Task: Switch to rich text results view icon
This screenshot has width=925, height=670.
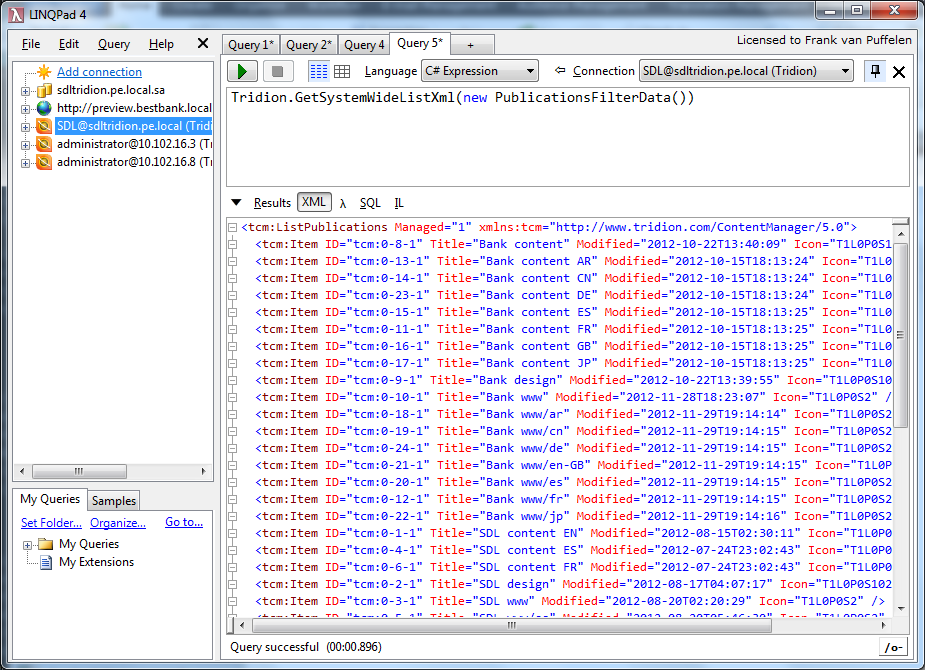Action: click(x=318, y=71)
